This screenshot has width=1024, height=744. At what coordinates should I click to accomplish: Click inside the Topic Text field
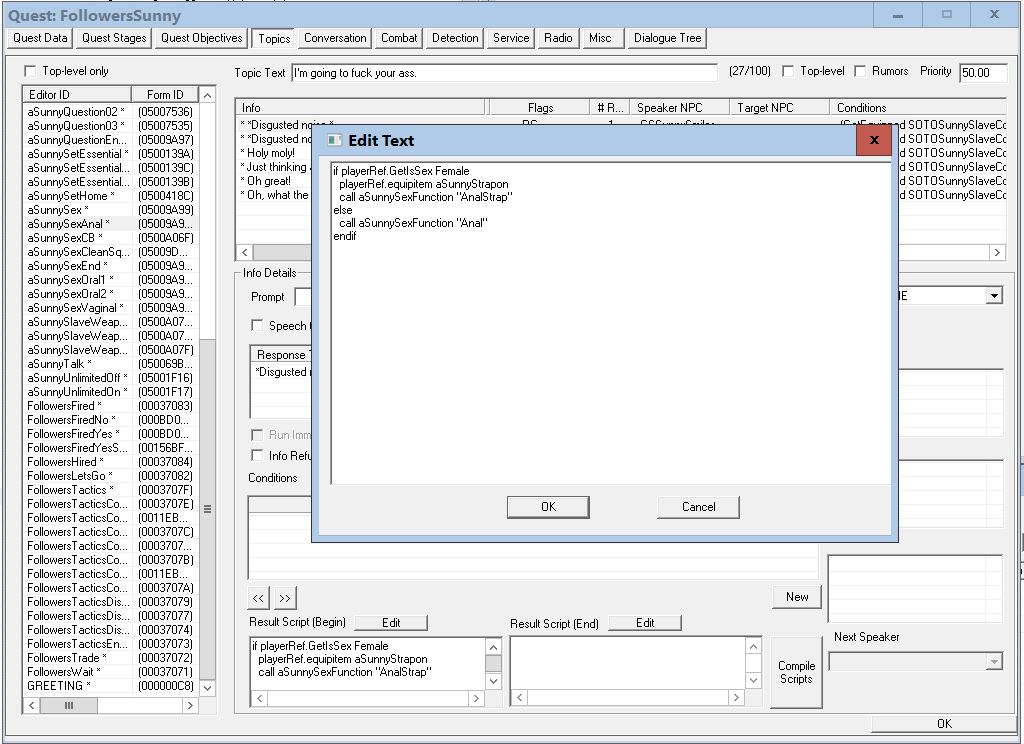tap(504, 73)
